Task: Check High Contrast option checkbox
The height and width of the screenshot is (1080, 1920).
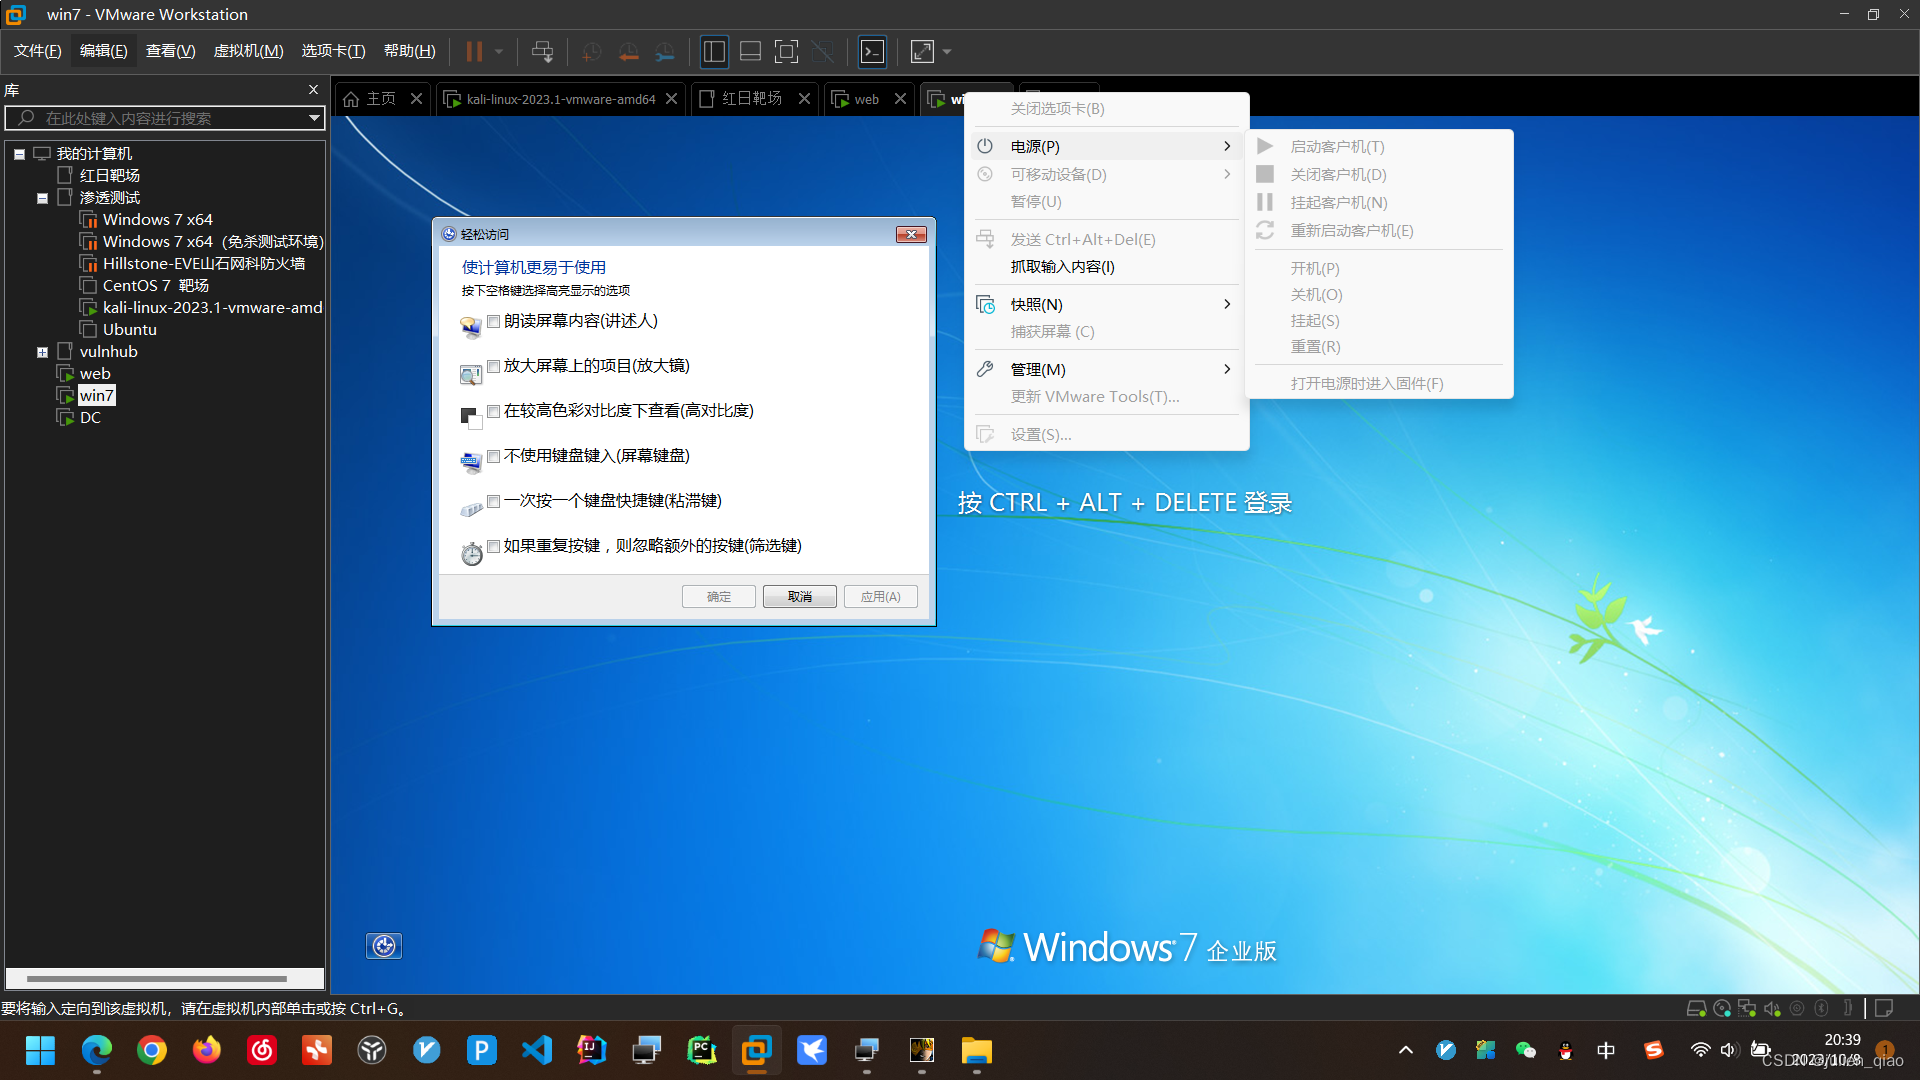Action: point(493,411)
